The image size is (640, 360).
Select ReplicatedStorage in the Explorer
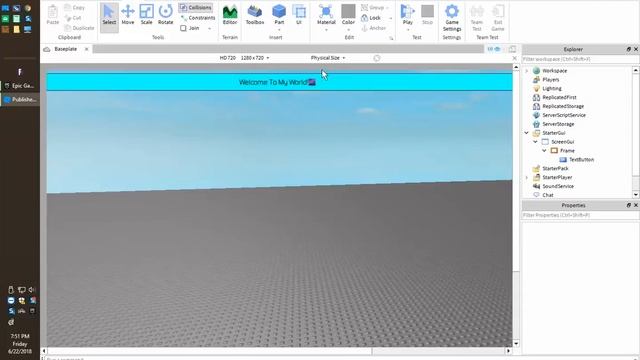563,107
